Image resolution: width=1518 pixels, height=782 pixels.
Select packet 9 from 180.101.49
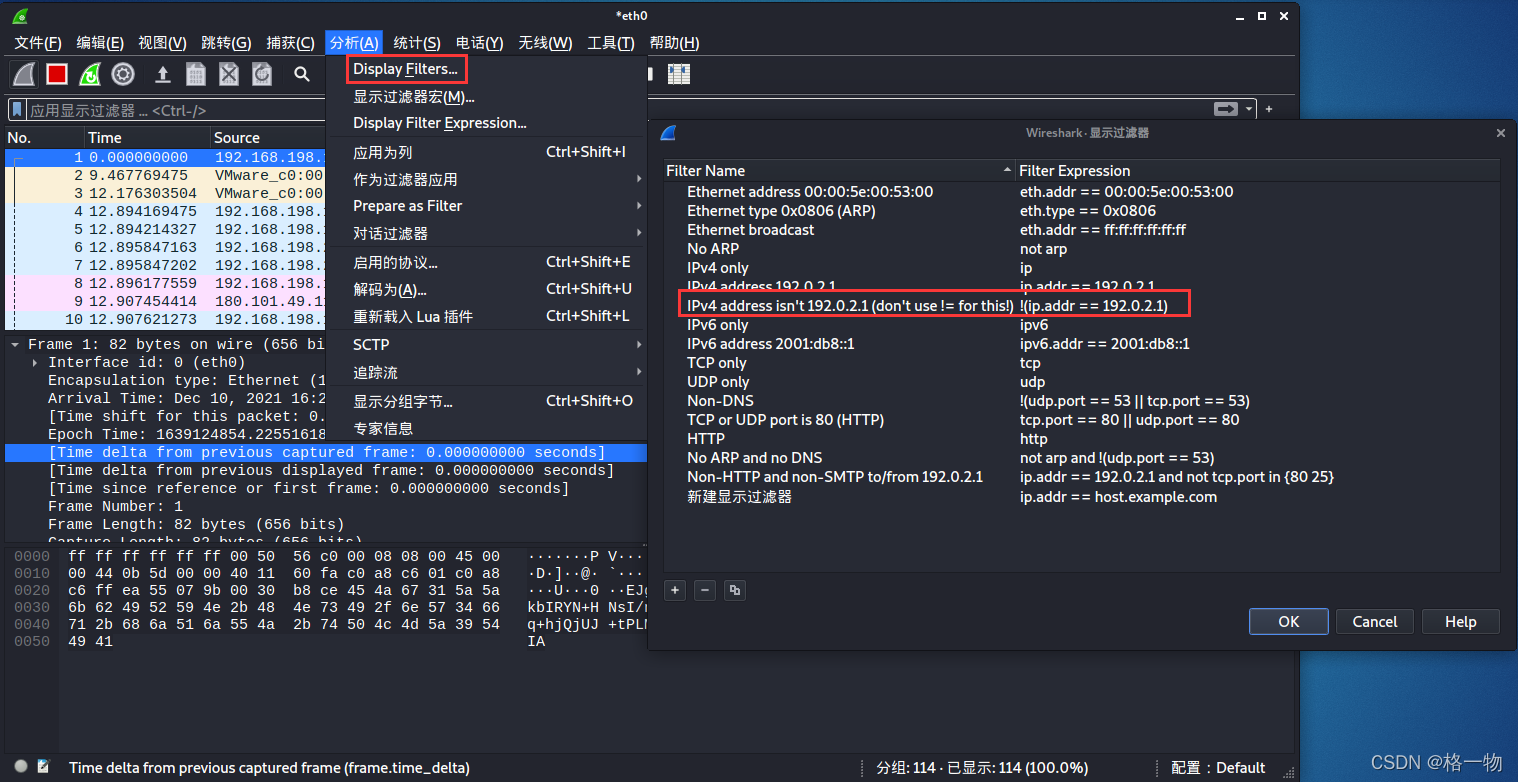166,301
